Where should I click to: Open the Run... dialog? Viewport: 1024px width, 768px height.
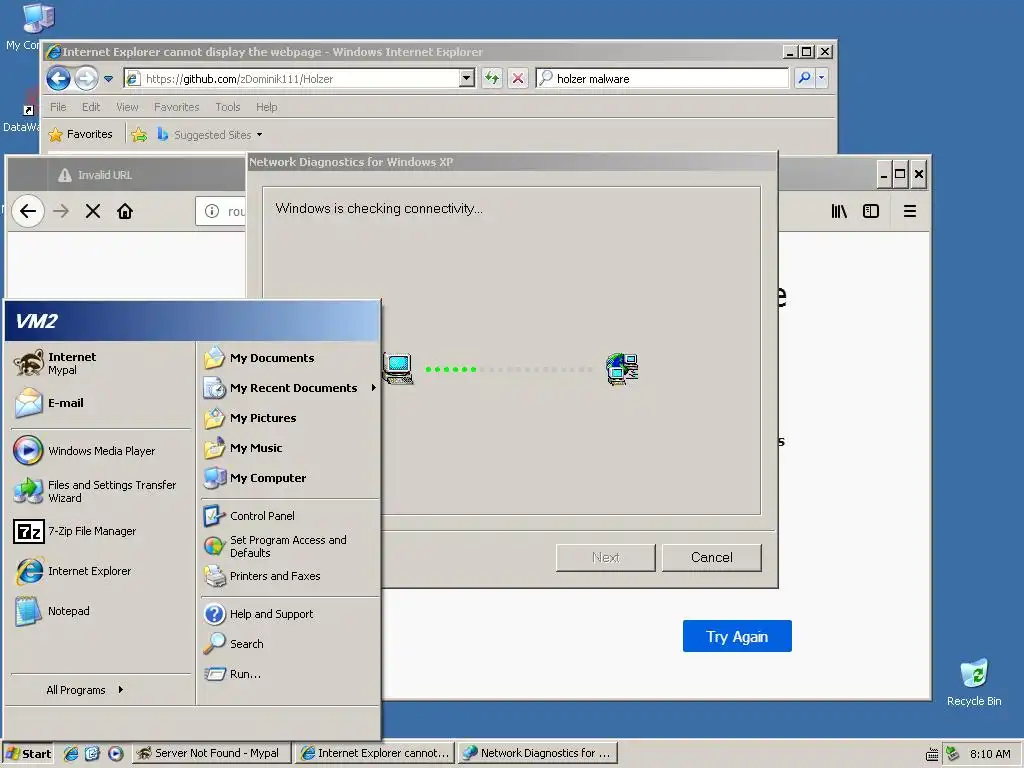point(289,674)
